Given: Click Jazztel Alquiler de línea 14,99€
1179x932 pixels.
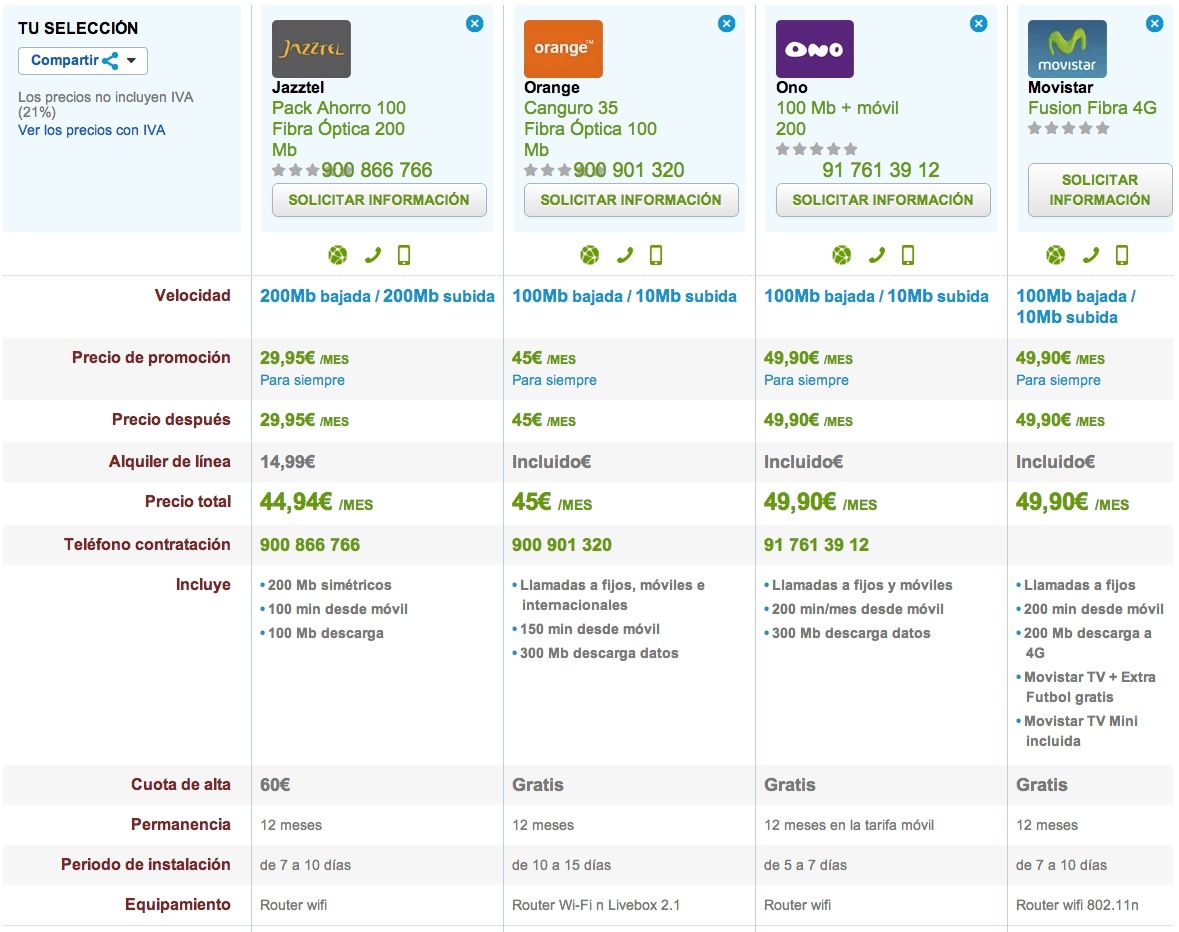Looking at the screenshot, I should tap(287, 461).
